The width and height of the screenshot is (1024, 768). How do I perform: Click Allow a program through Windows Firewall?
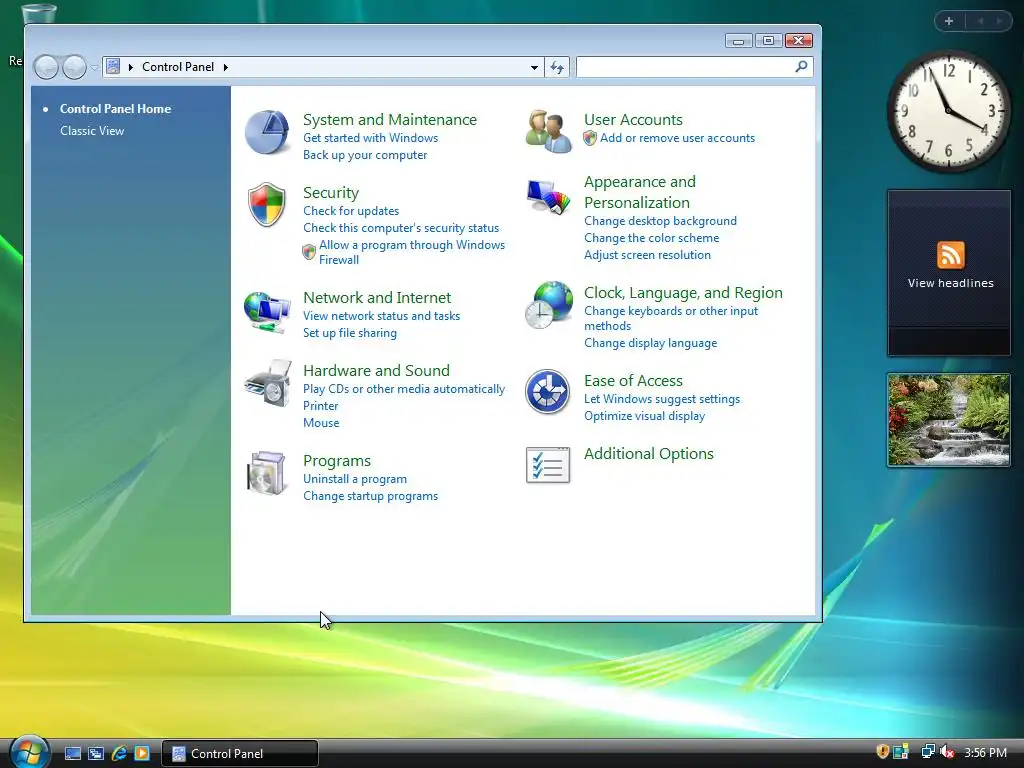point(411,252)
